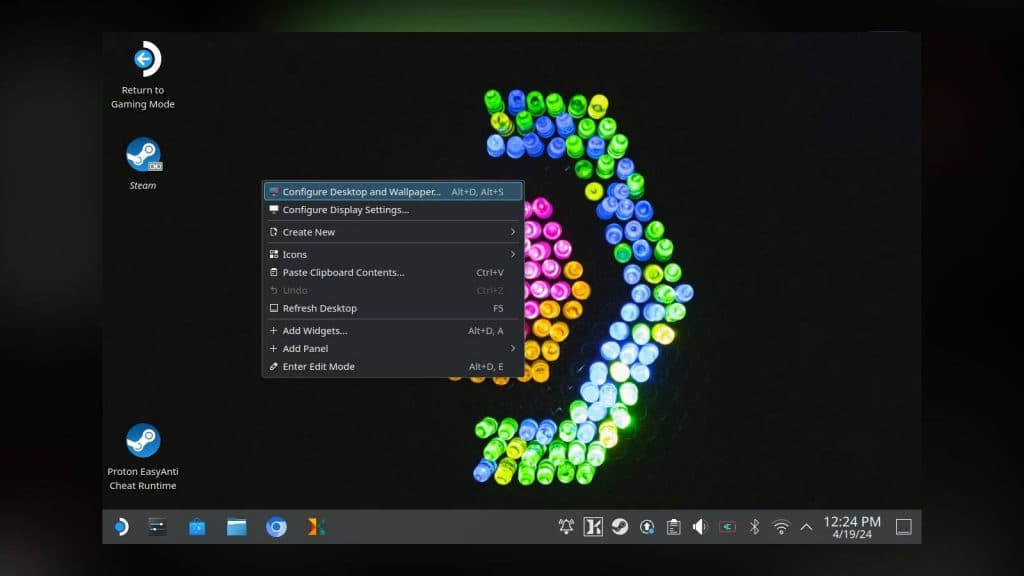Click the Bluetooth tray icon
The image size is (1024, 576).
coord(755,526)
